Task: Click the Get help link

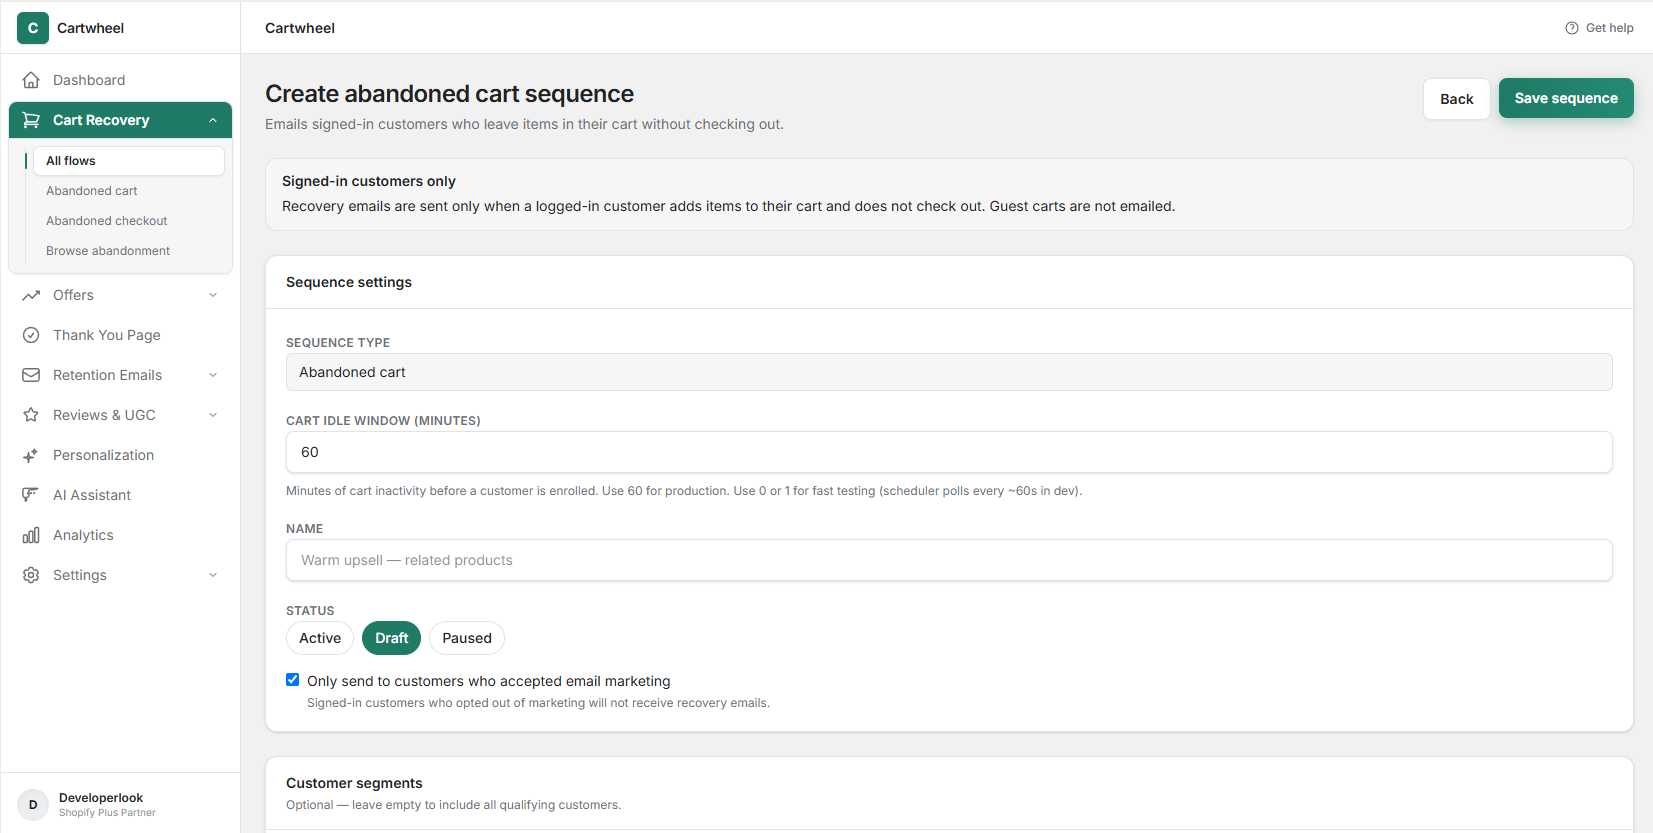Action: click(x=1599, y=28)
